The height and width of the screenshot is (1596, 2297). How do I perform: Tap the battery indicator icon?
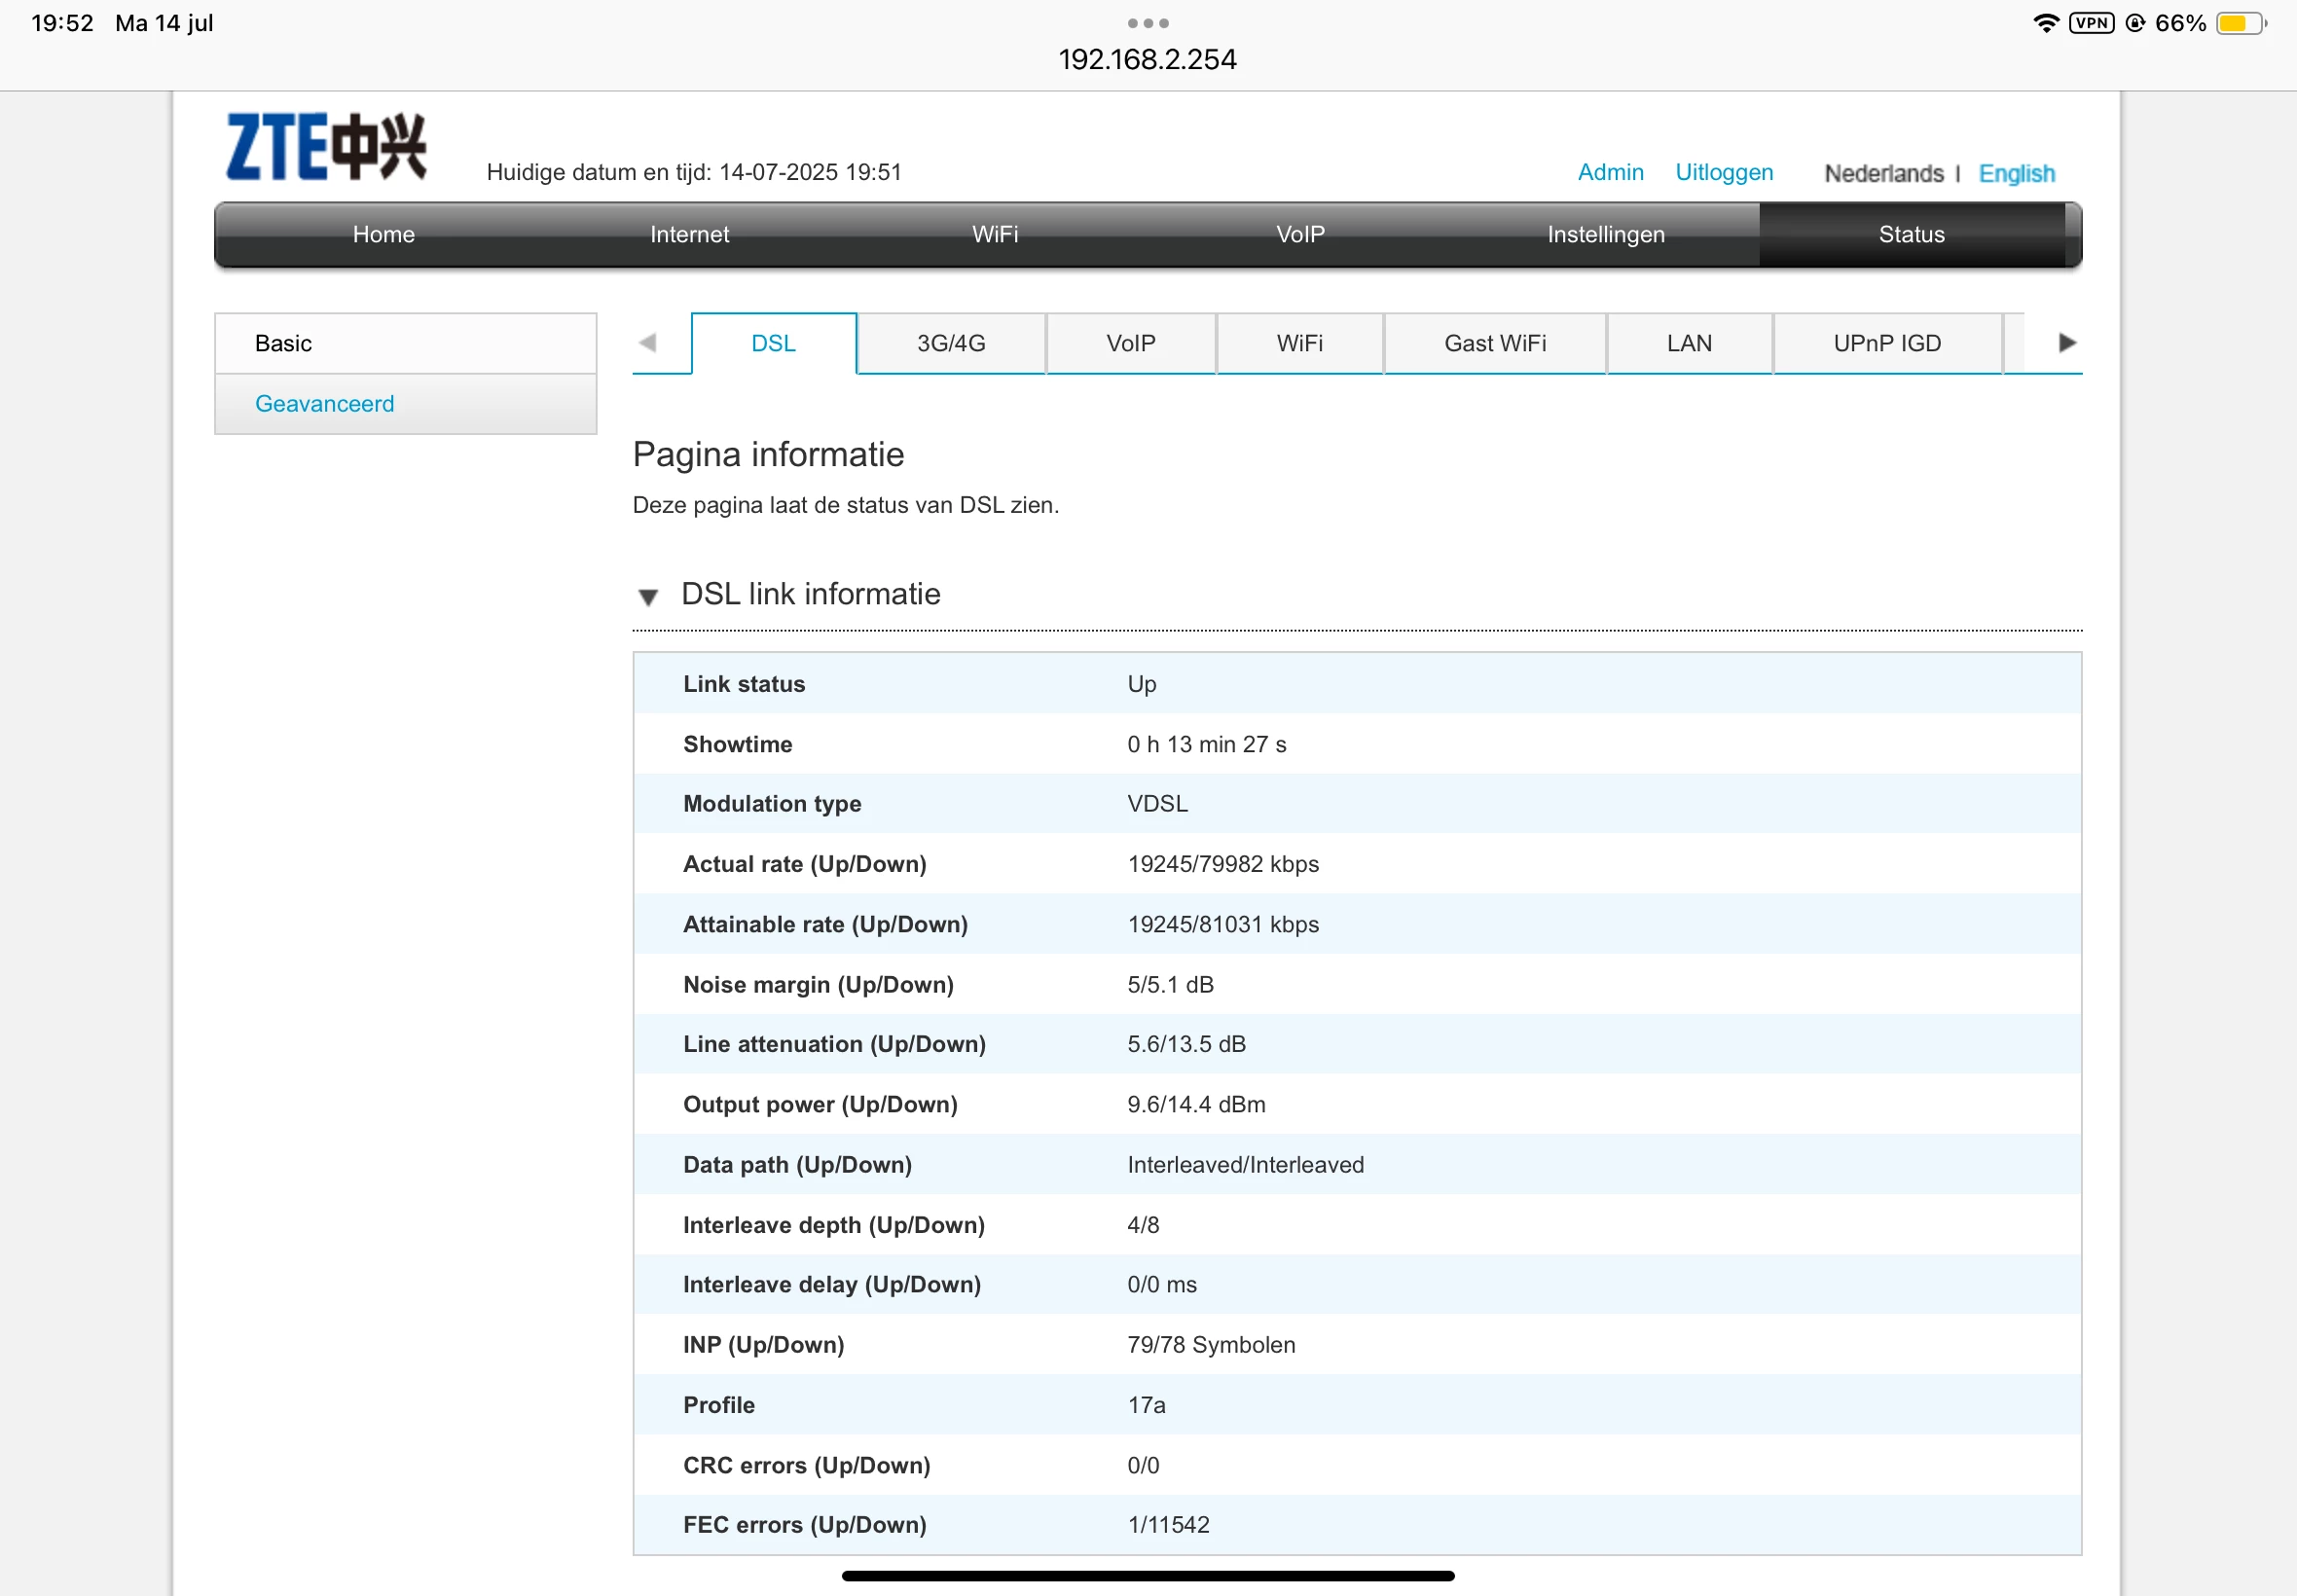2239,23
